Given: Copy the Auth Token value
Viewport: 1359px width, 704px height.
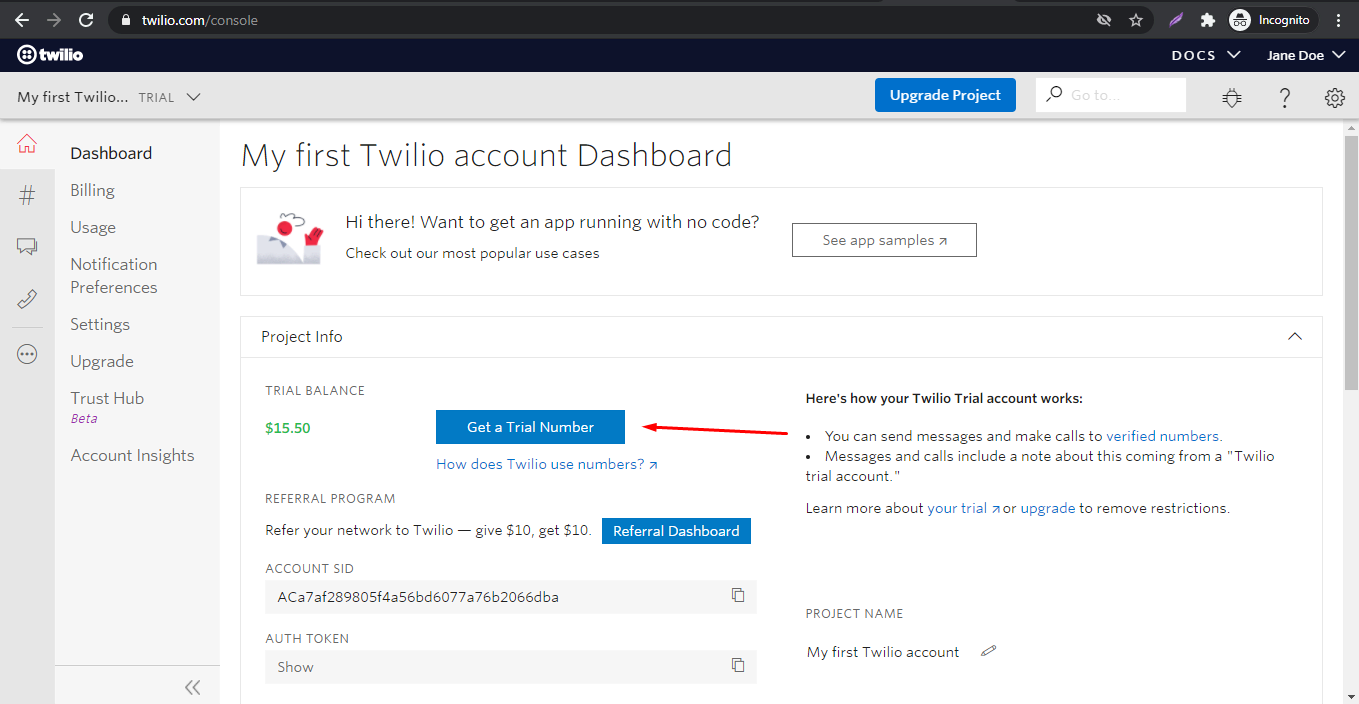Looking at the screenshot, I should pyautogui.click(x=738, y=666).
